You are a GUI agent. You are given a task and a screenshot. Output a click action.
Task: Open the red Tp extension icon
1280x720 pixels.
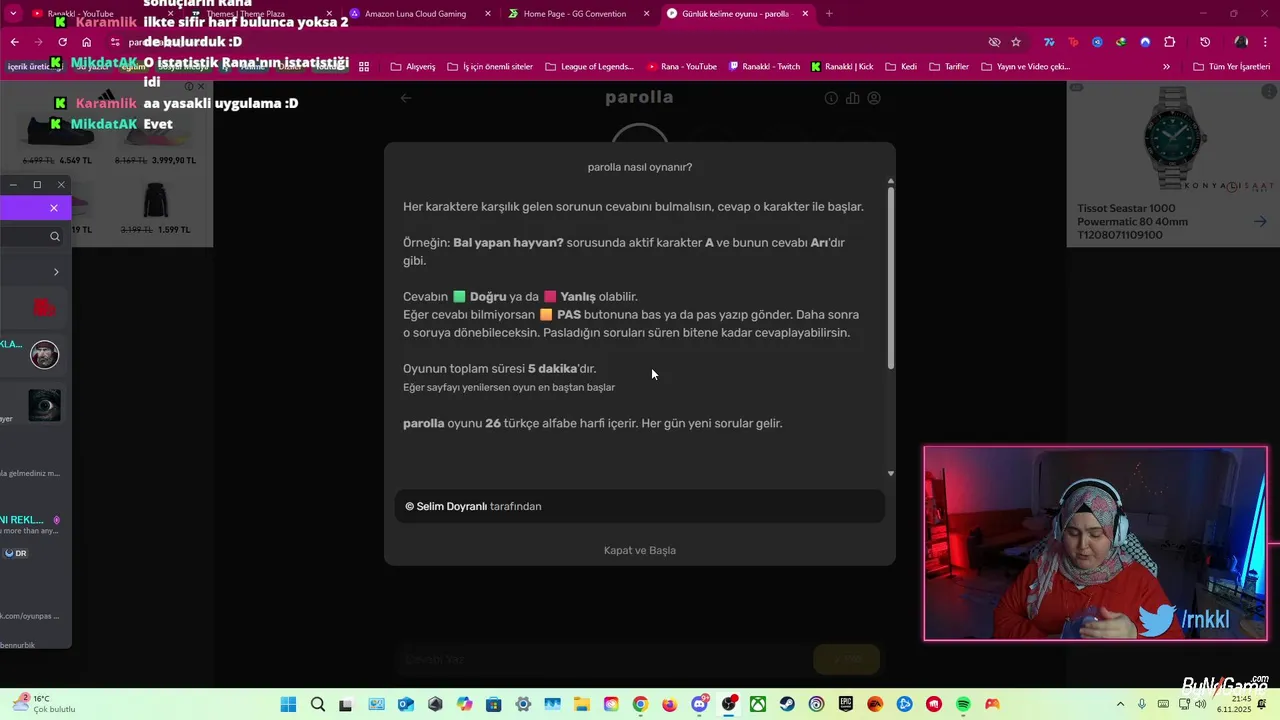click(1073, 42)
